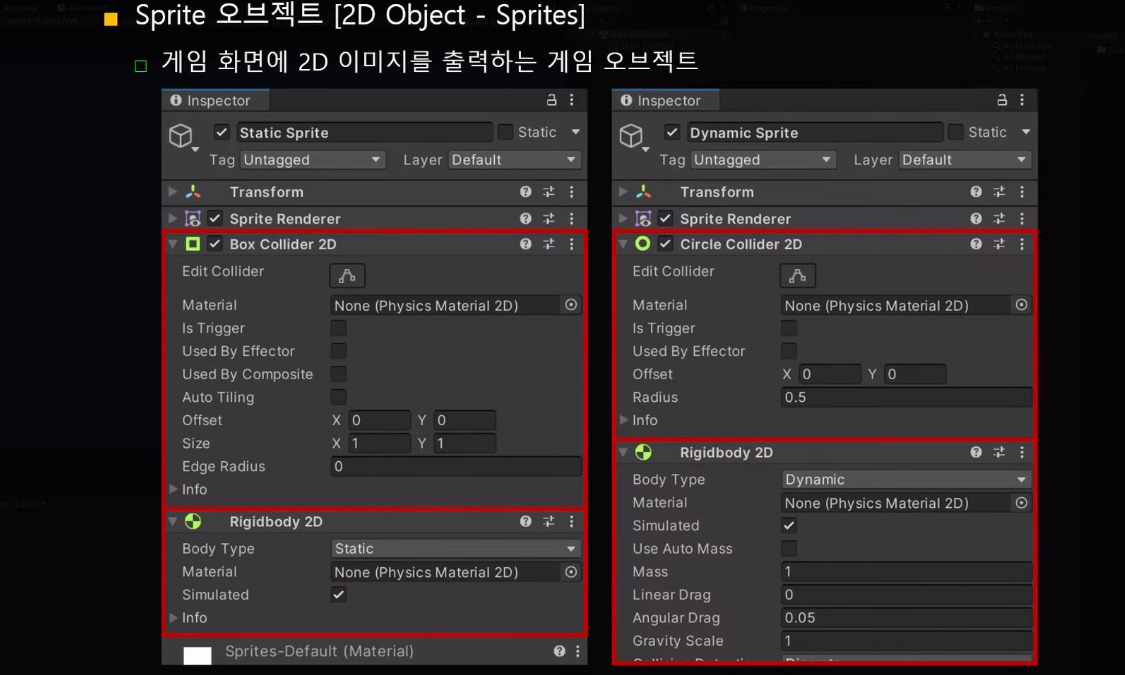This screenshot has height=675, width=1125.
Task: Pick Material object for Dynamic Rigidbody 2D
Action: pos(1021,503)
